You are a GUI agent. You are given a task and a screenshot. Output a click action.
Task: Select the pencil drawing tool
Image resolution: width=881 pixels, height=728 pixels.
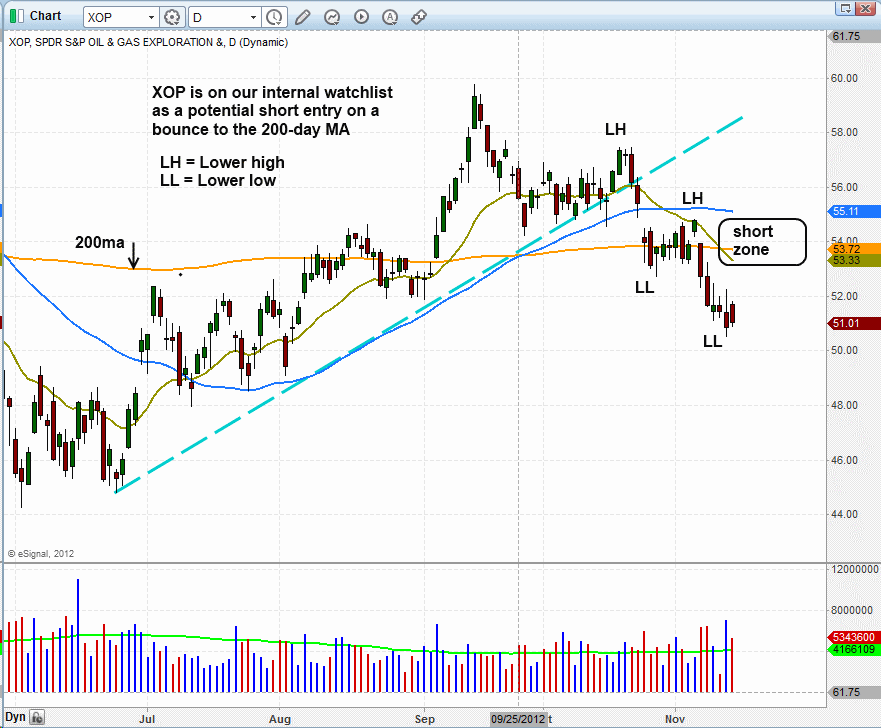click(302, 17)
